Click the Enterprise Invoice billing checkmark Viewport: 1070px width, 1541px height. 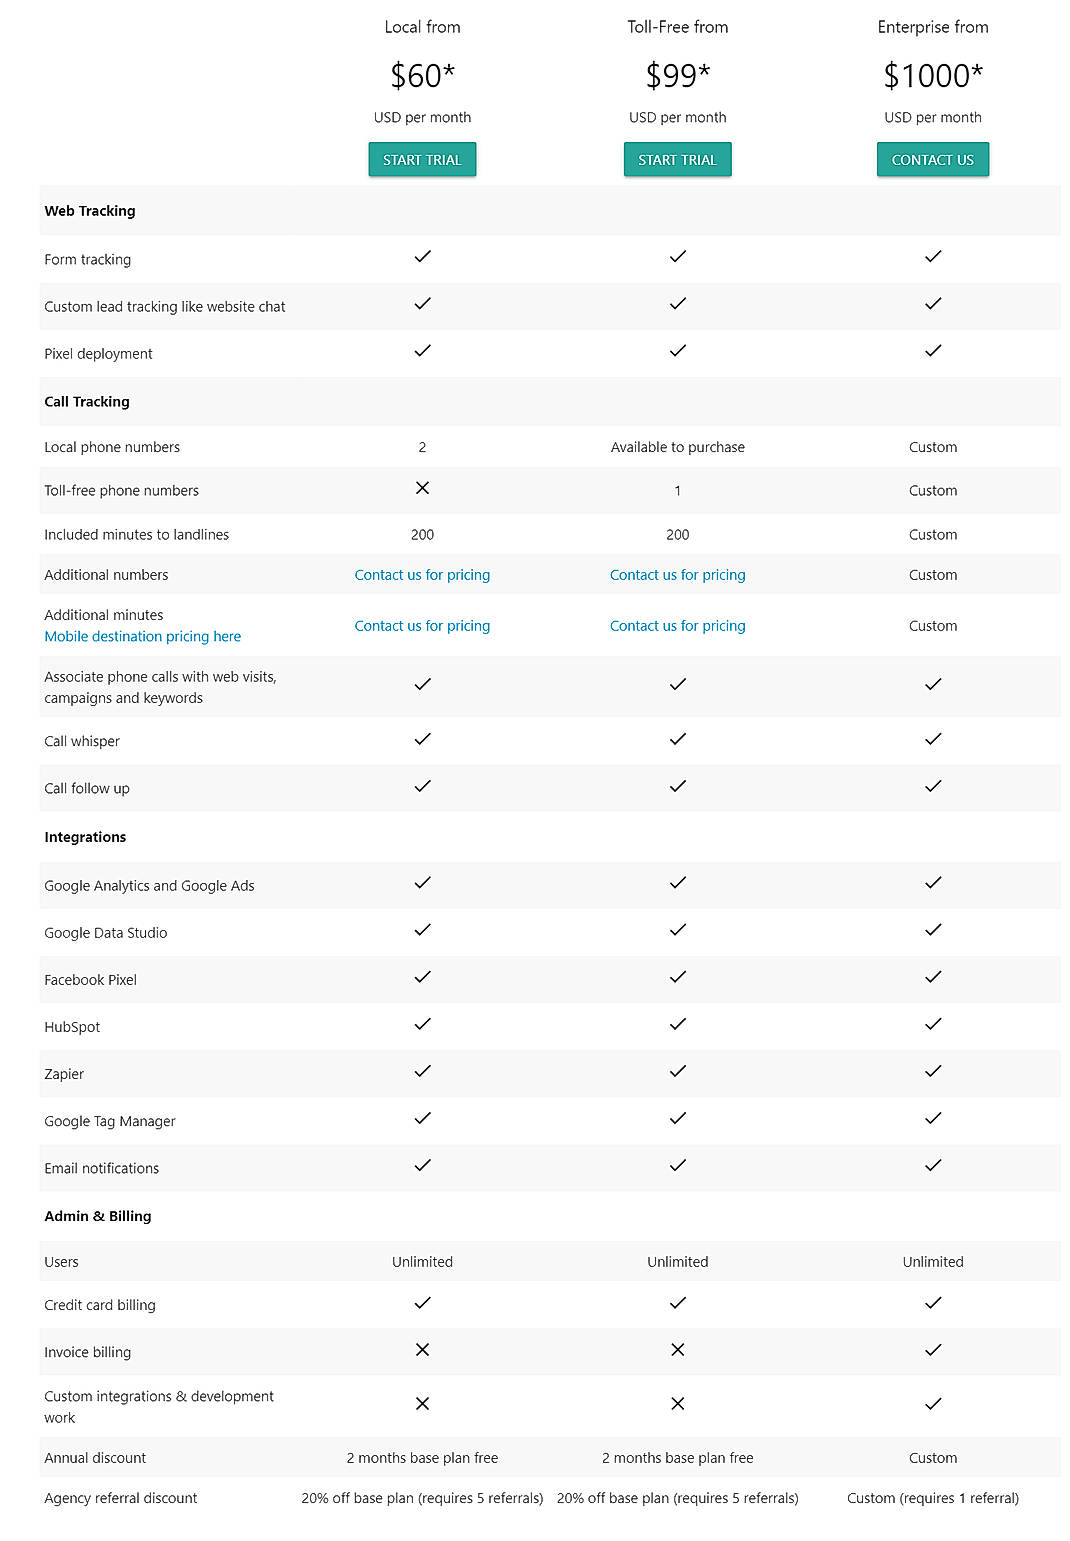click(x=932, y=1350)
